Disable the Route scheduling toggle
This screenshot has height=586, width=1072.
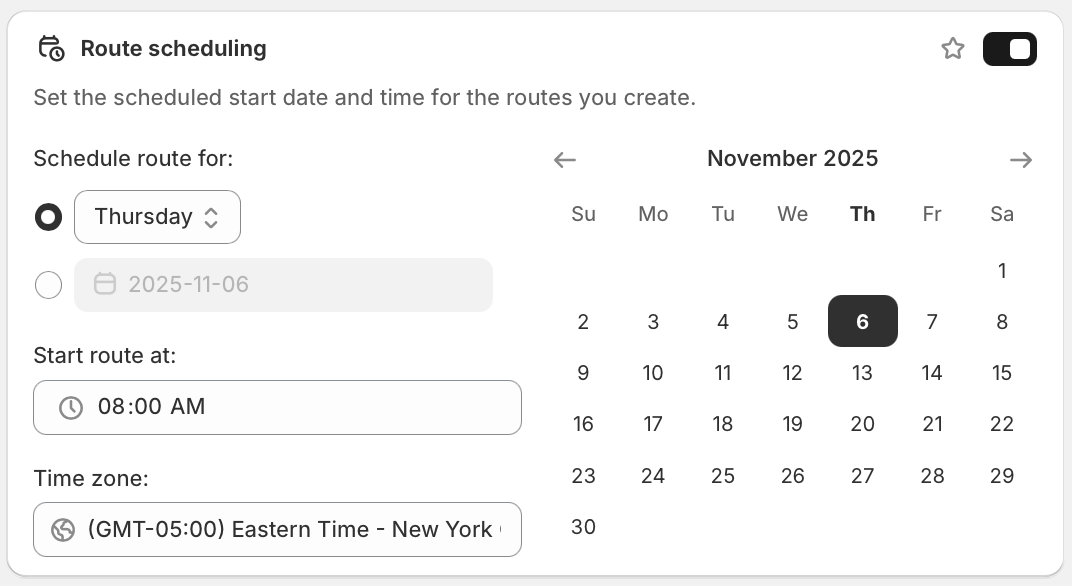click(1009, 49)
